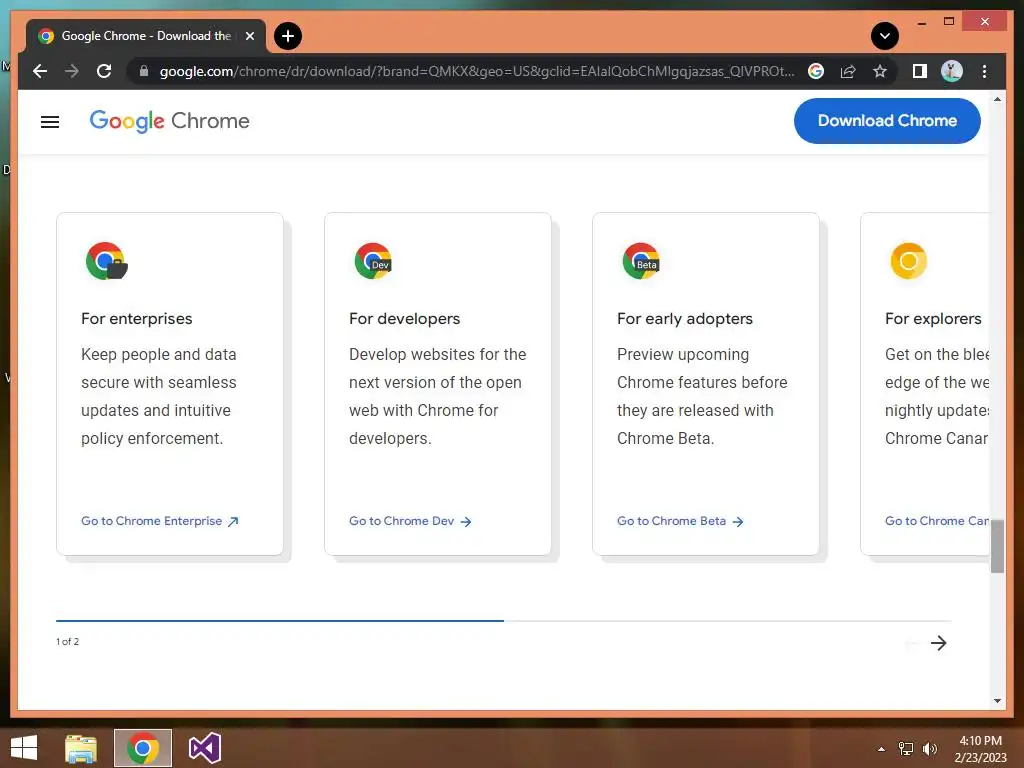Reload the current page
This screenshot has width=1024, height=768.
(104, 71)
